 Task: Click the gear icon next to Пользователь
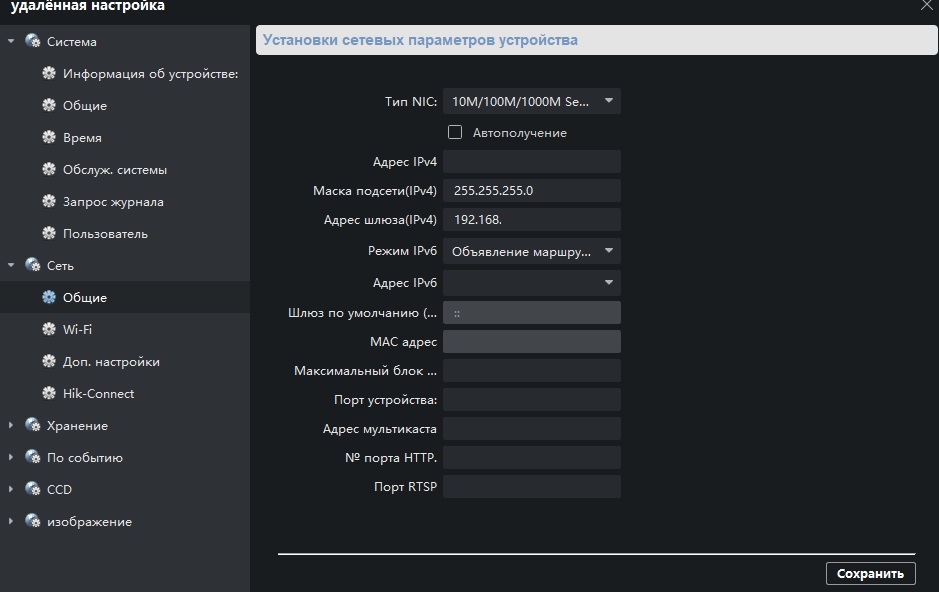48,234
